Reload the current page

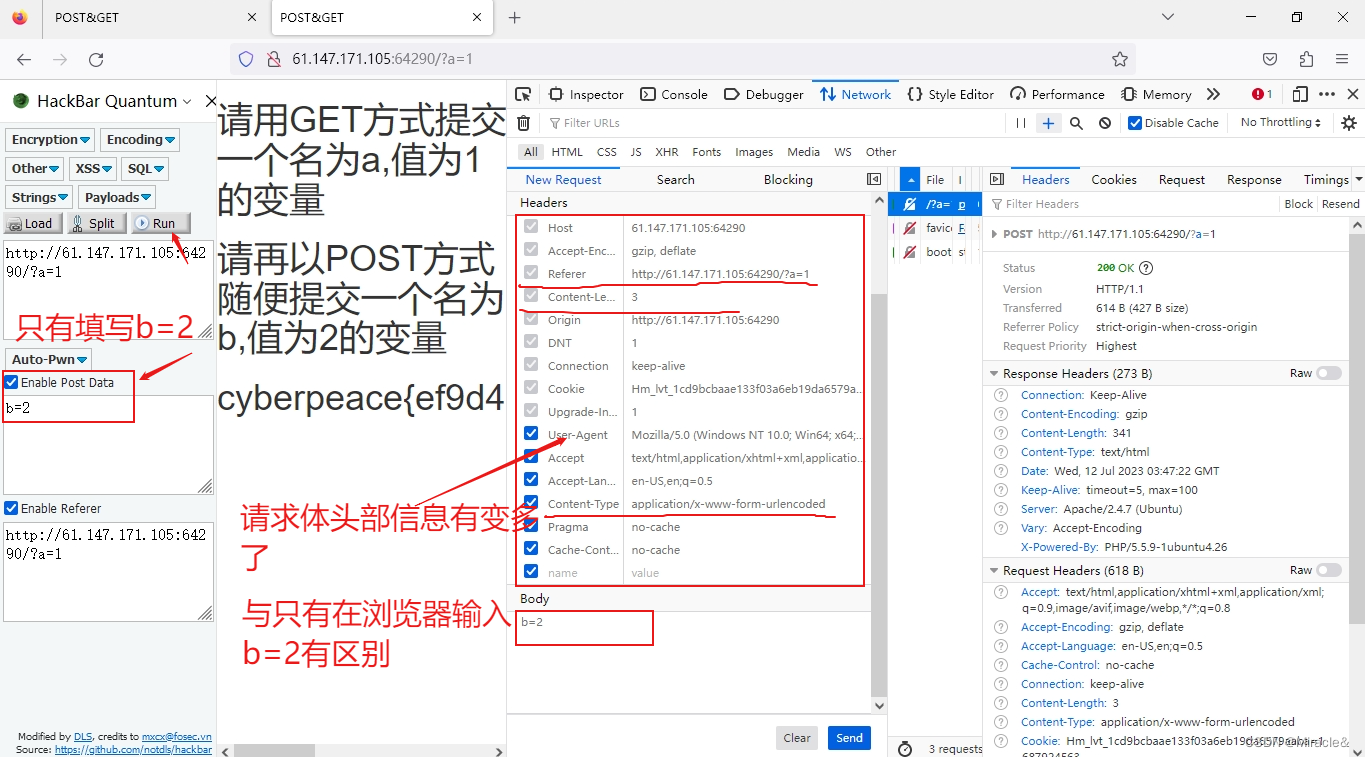pyautogui.click(x=96, y=59)
